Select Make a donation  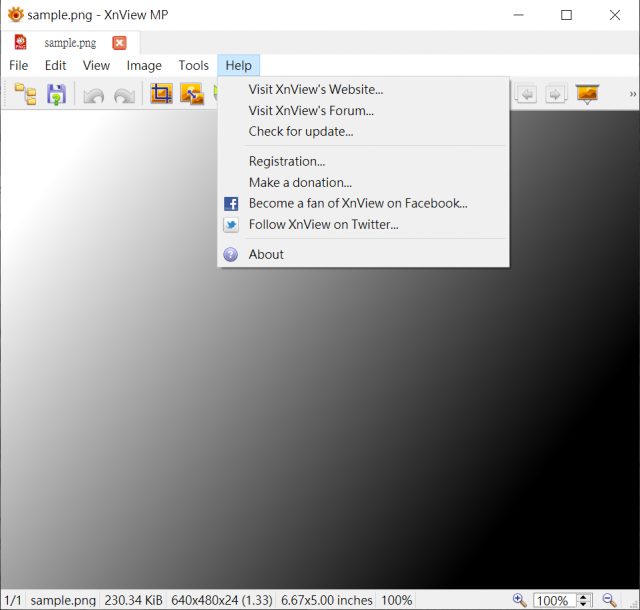click(363, 183)
